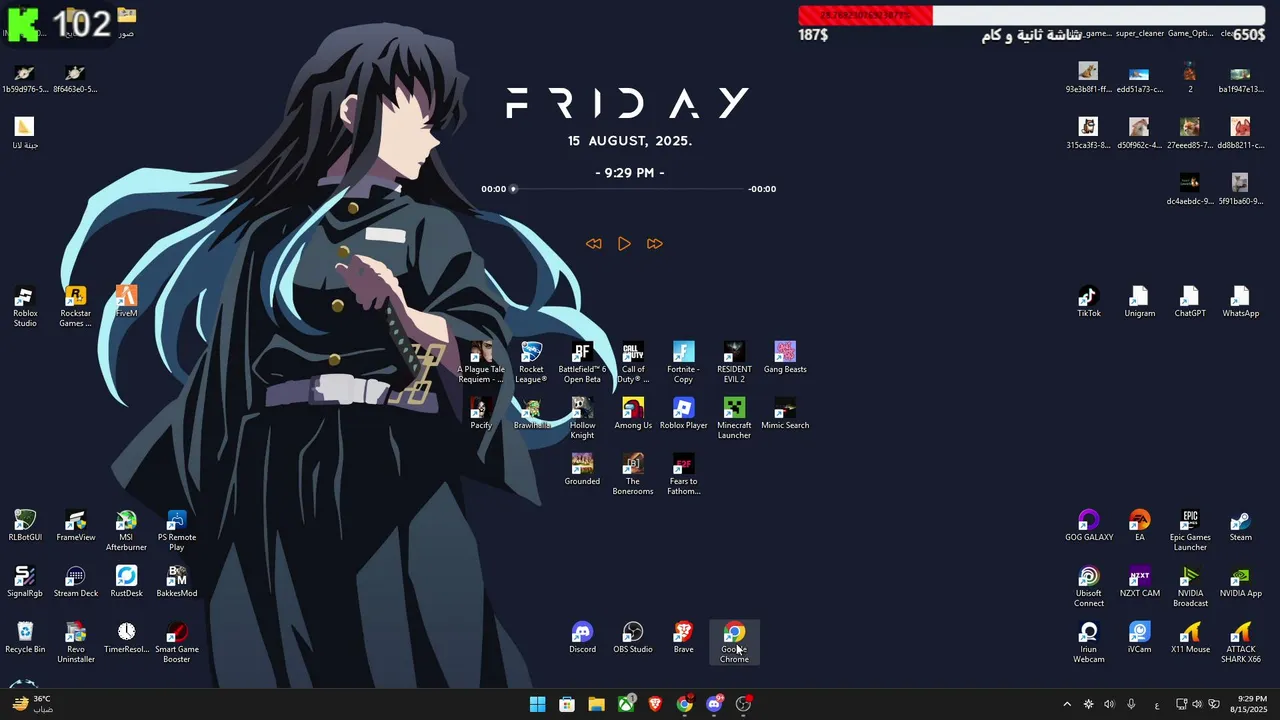This screenshot has width=1280, height=720.
Task: Open the Fears to Fathom icon
Action: 683,475
